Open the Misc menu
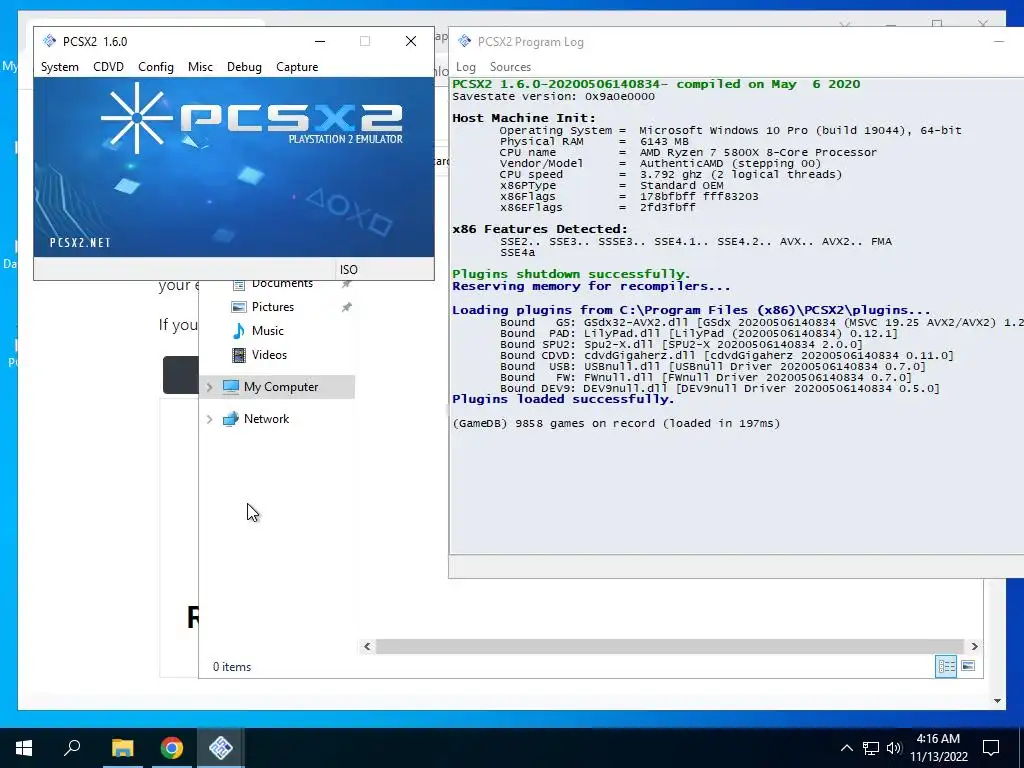The width and height of the screenshot is (1024, 768). click(x=200, y=67)
